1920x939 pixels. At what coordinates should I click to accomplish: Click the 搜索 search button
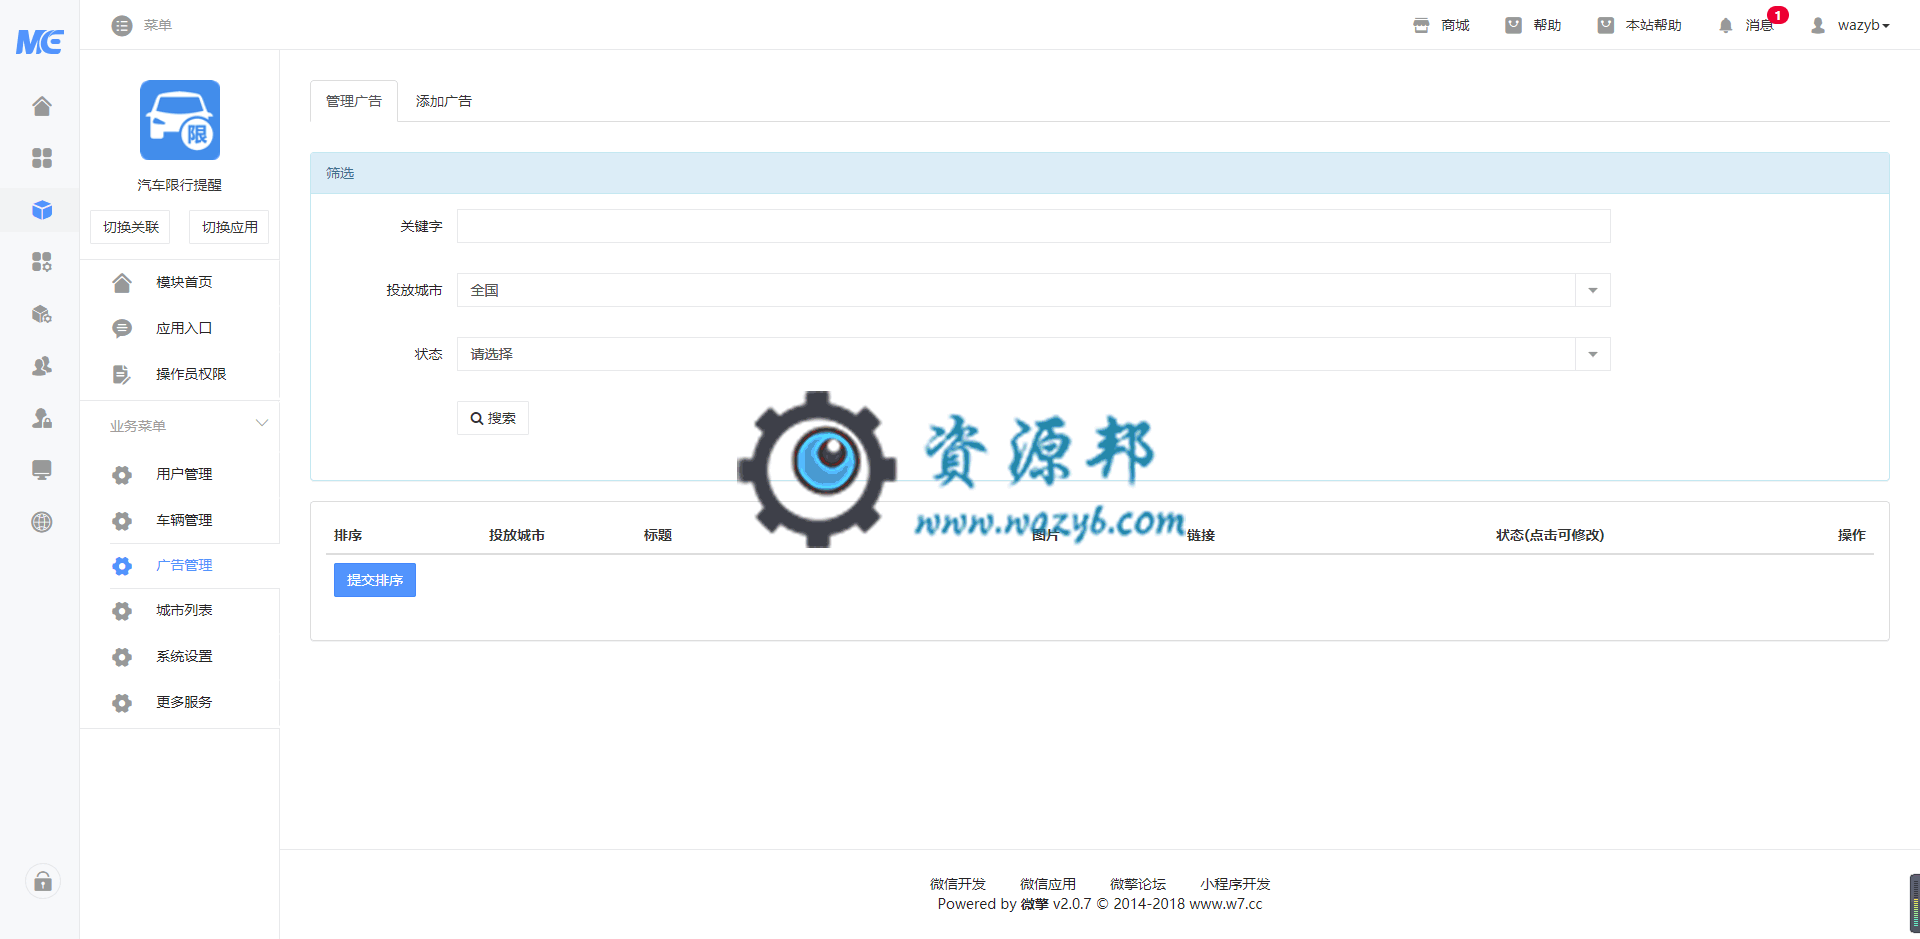coord(493,418)
